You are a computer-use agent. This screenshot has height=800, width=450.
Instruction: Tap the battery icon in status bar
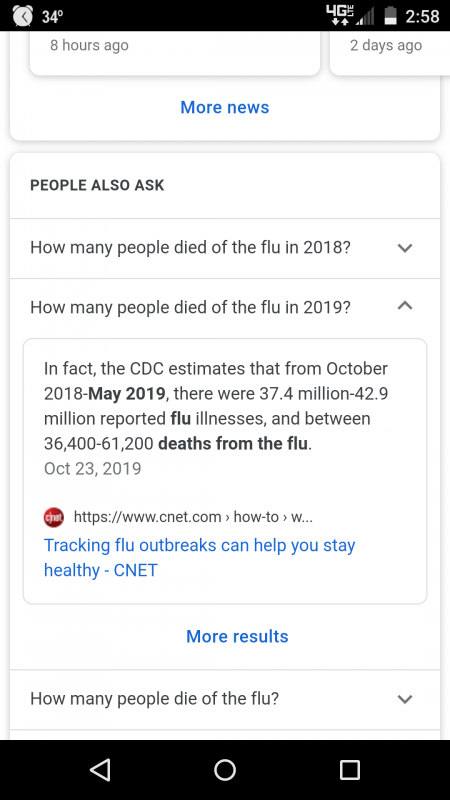(391, 15)
